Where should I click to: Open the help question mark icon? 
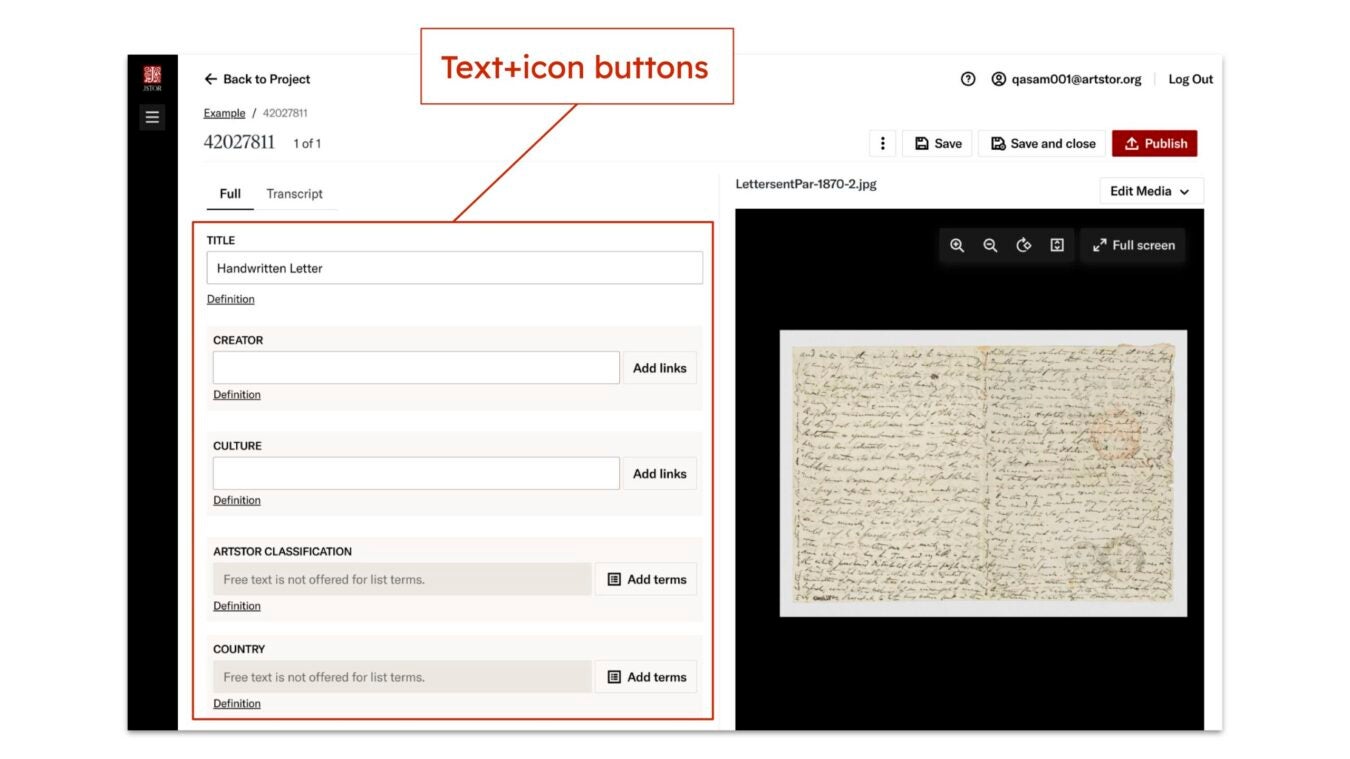point(967,78)
